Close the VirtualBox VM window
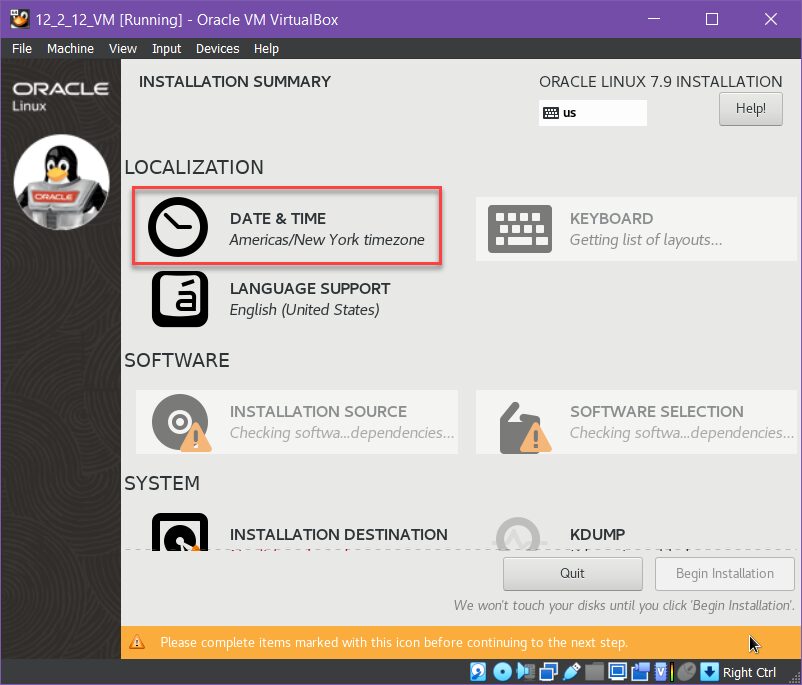802x685 pixels. tap(771, 19)
